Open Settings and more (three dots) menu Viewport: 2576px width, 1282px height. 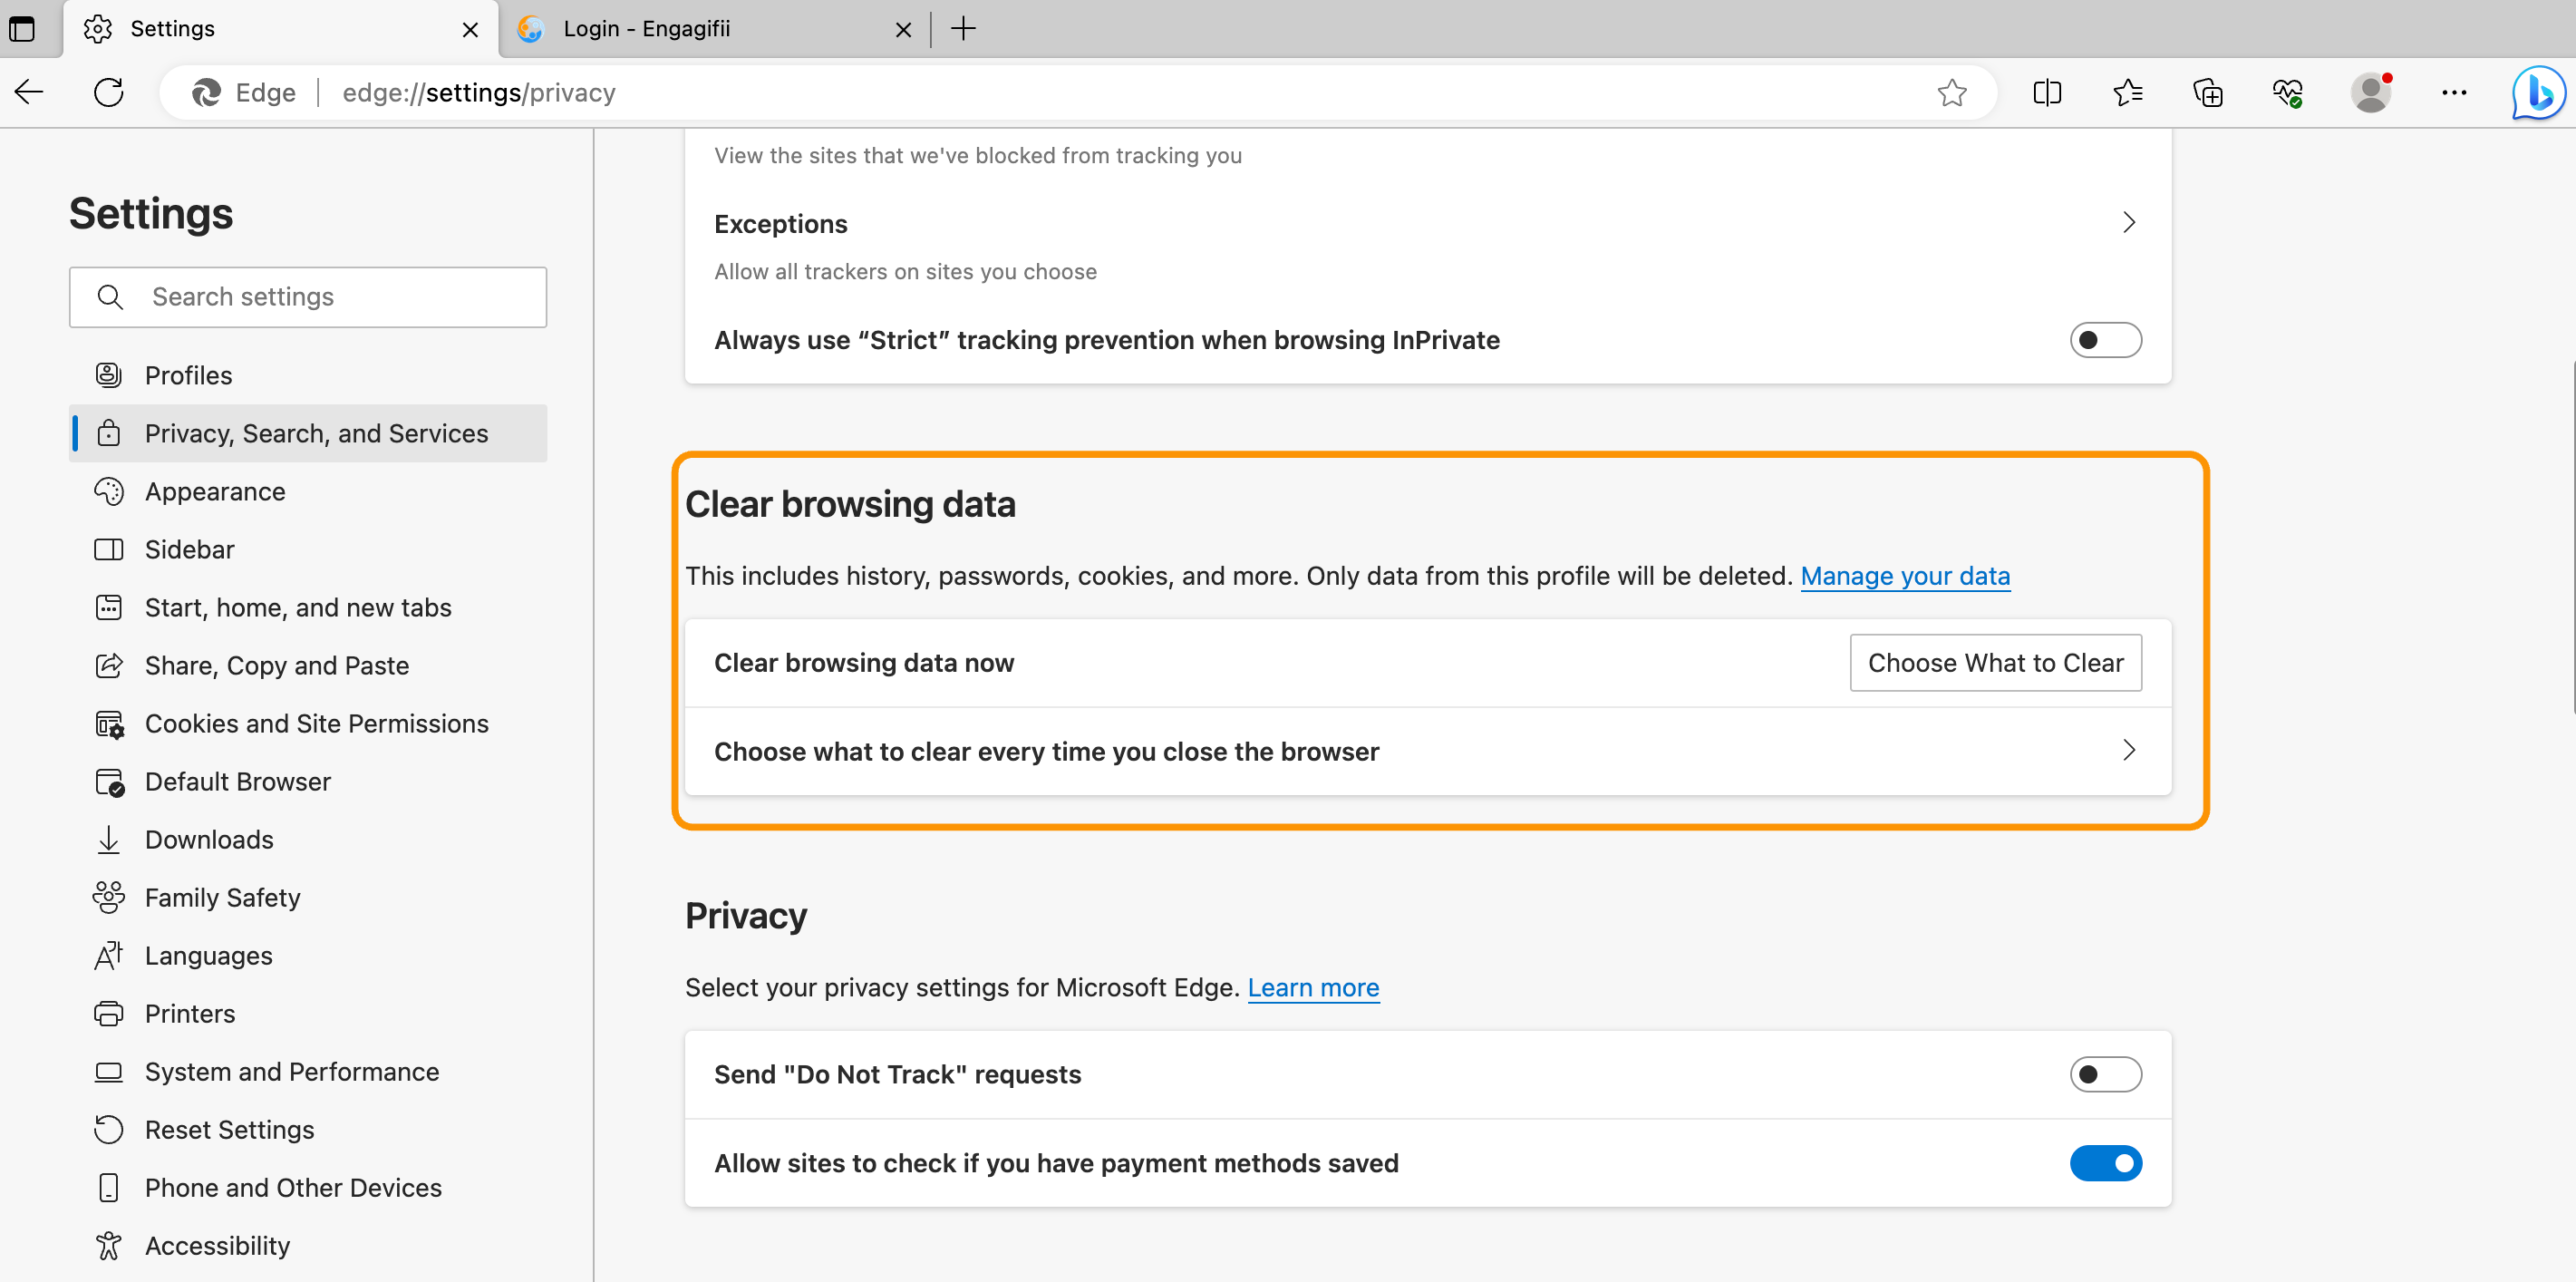coord(2453,93)
